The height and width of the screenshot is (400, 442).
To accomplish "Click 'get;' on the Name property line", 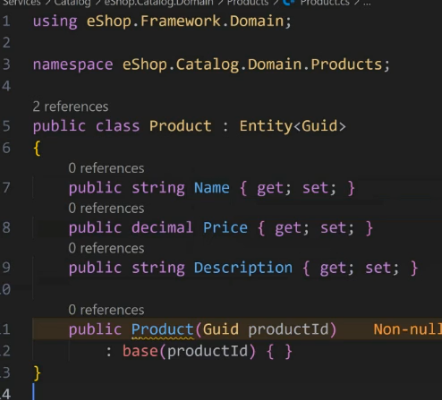I will coord(274,189).
